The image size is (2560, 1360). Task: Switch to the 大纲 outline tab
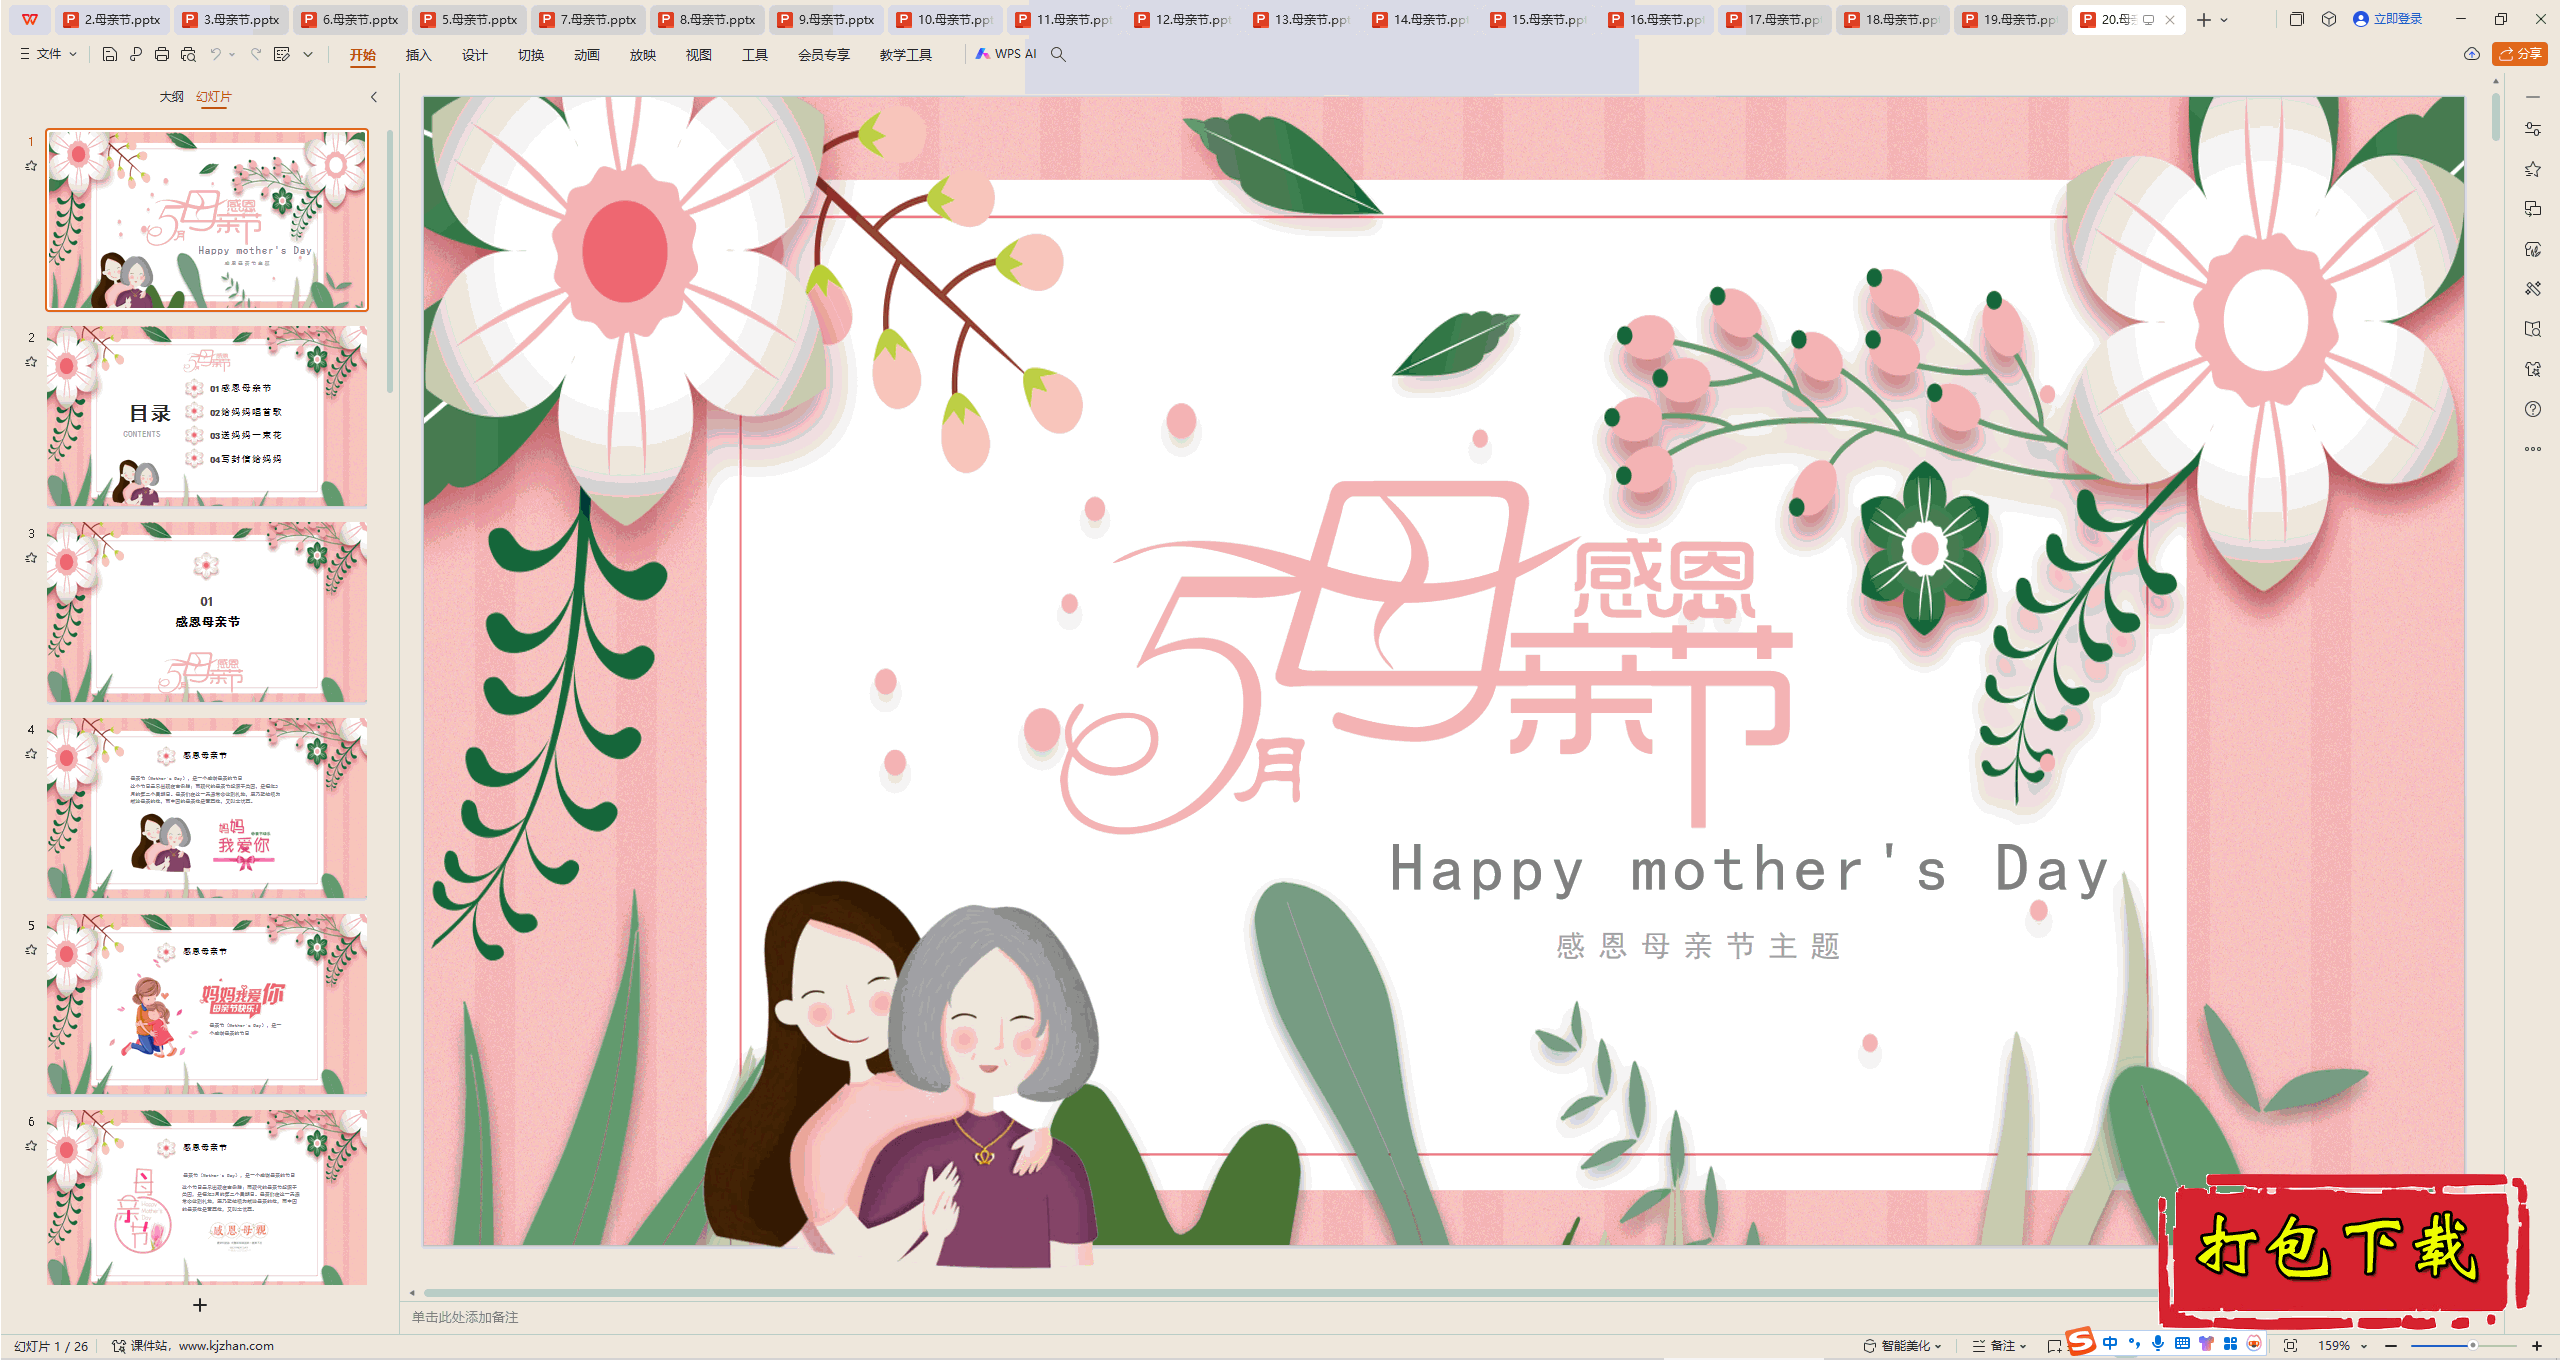pyautogui.click(x=171, y=97)
